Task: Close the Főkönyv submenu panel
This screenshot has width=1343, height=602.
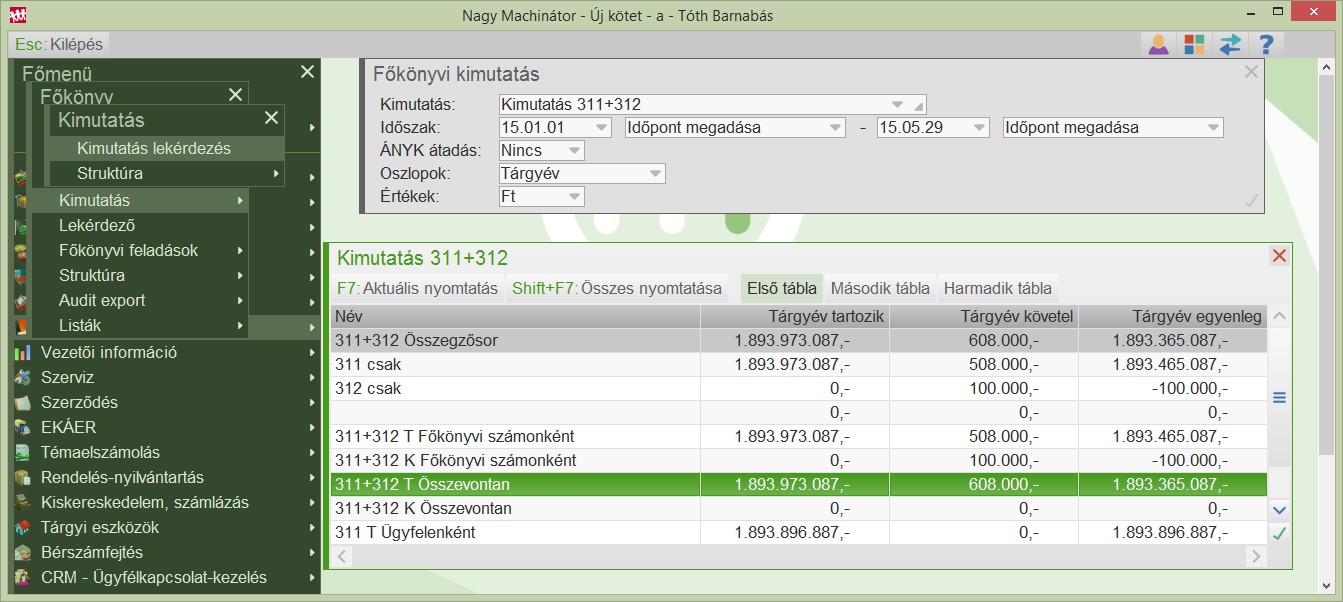Action: click(x=235, y=94)
